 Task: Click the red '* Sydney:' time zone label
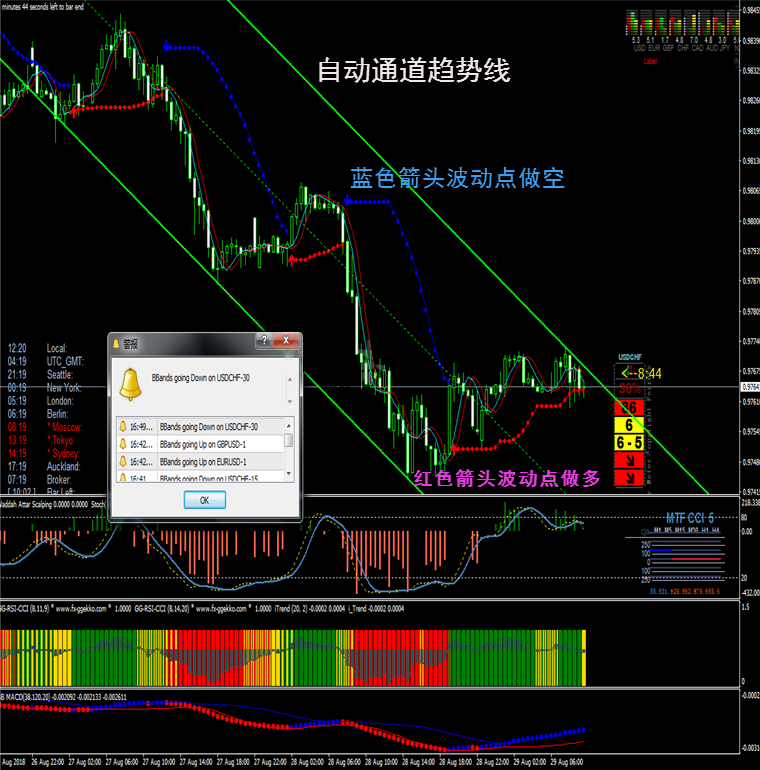point(63,453)
